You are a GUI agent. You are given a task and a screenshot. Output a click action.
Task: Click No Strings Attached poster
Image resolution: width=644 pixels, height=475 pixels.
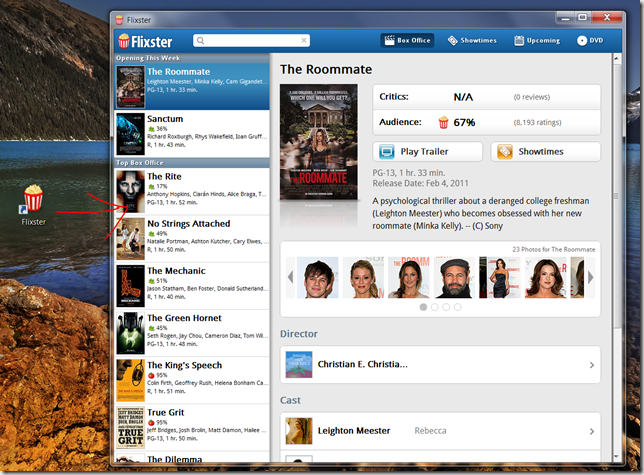point(130,239)
